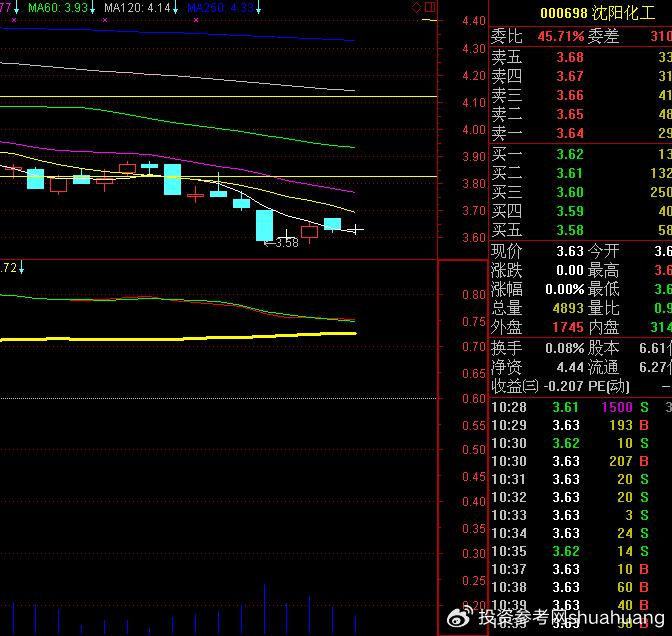Click the cyan arrow after MA60: 3.93
Viewport: 672px width, 636px height.
click(92, 8)
